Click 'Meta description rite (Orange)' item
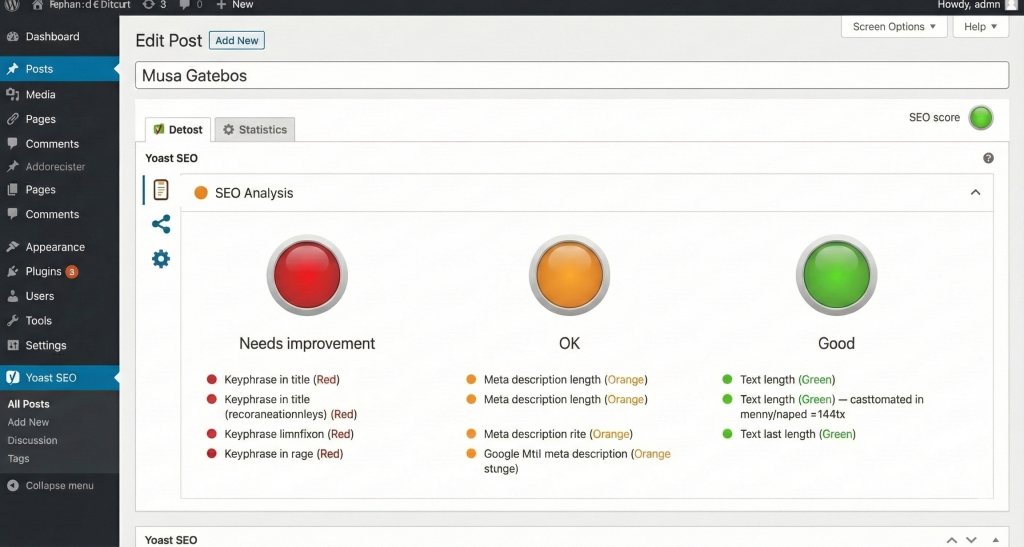Viewport: 1024px width, 547px height. pyautogui.click(x=549, y=434)
